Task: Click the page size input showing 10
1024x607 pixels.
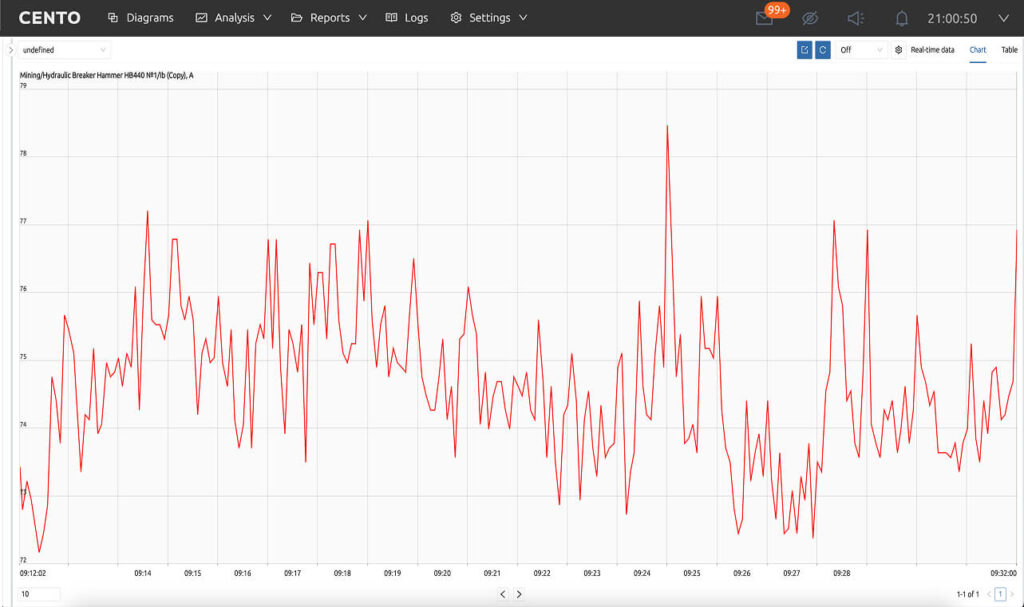Action: [39, 594]
